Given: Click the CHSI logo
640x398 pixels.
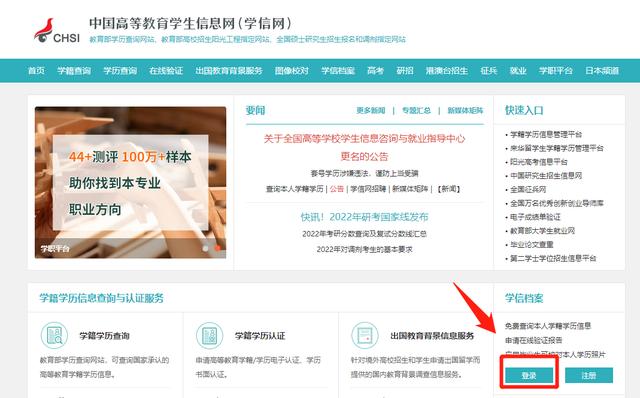Looking at the screenshot, I should click(x=56, y=30).
